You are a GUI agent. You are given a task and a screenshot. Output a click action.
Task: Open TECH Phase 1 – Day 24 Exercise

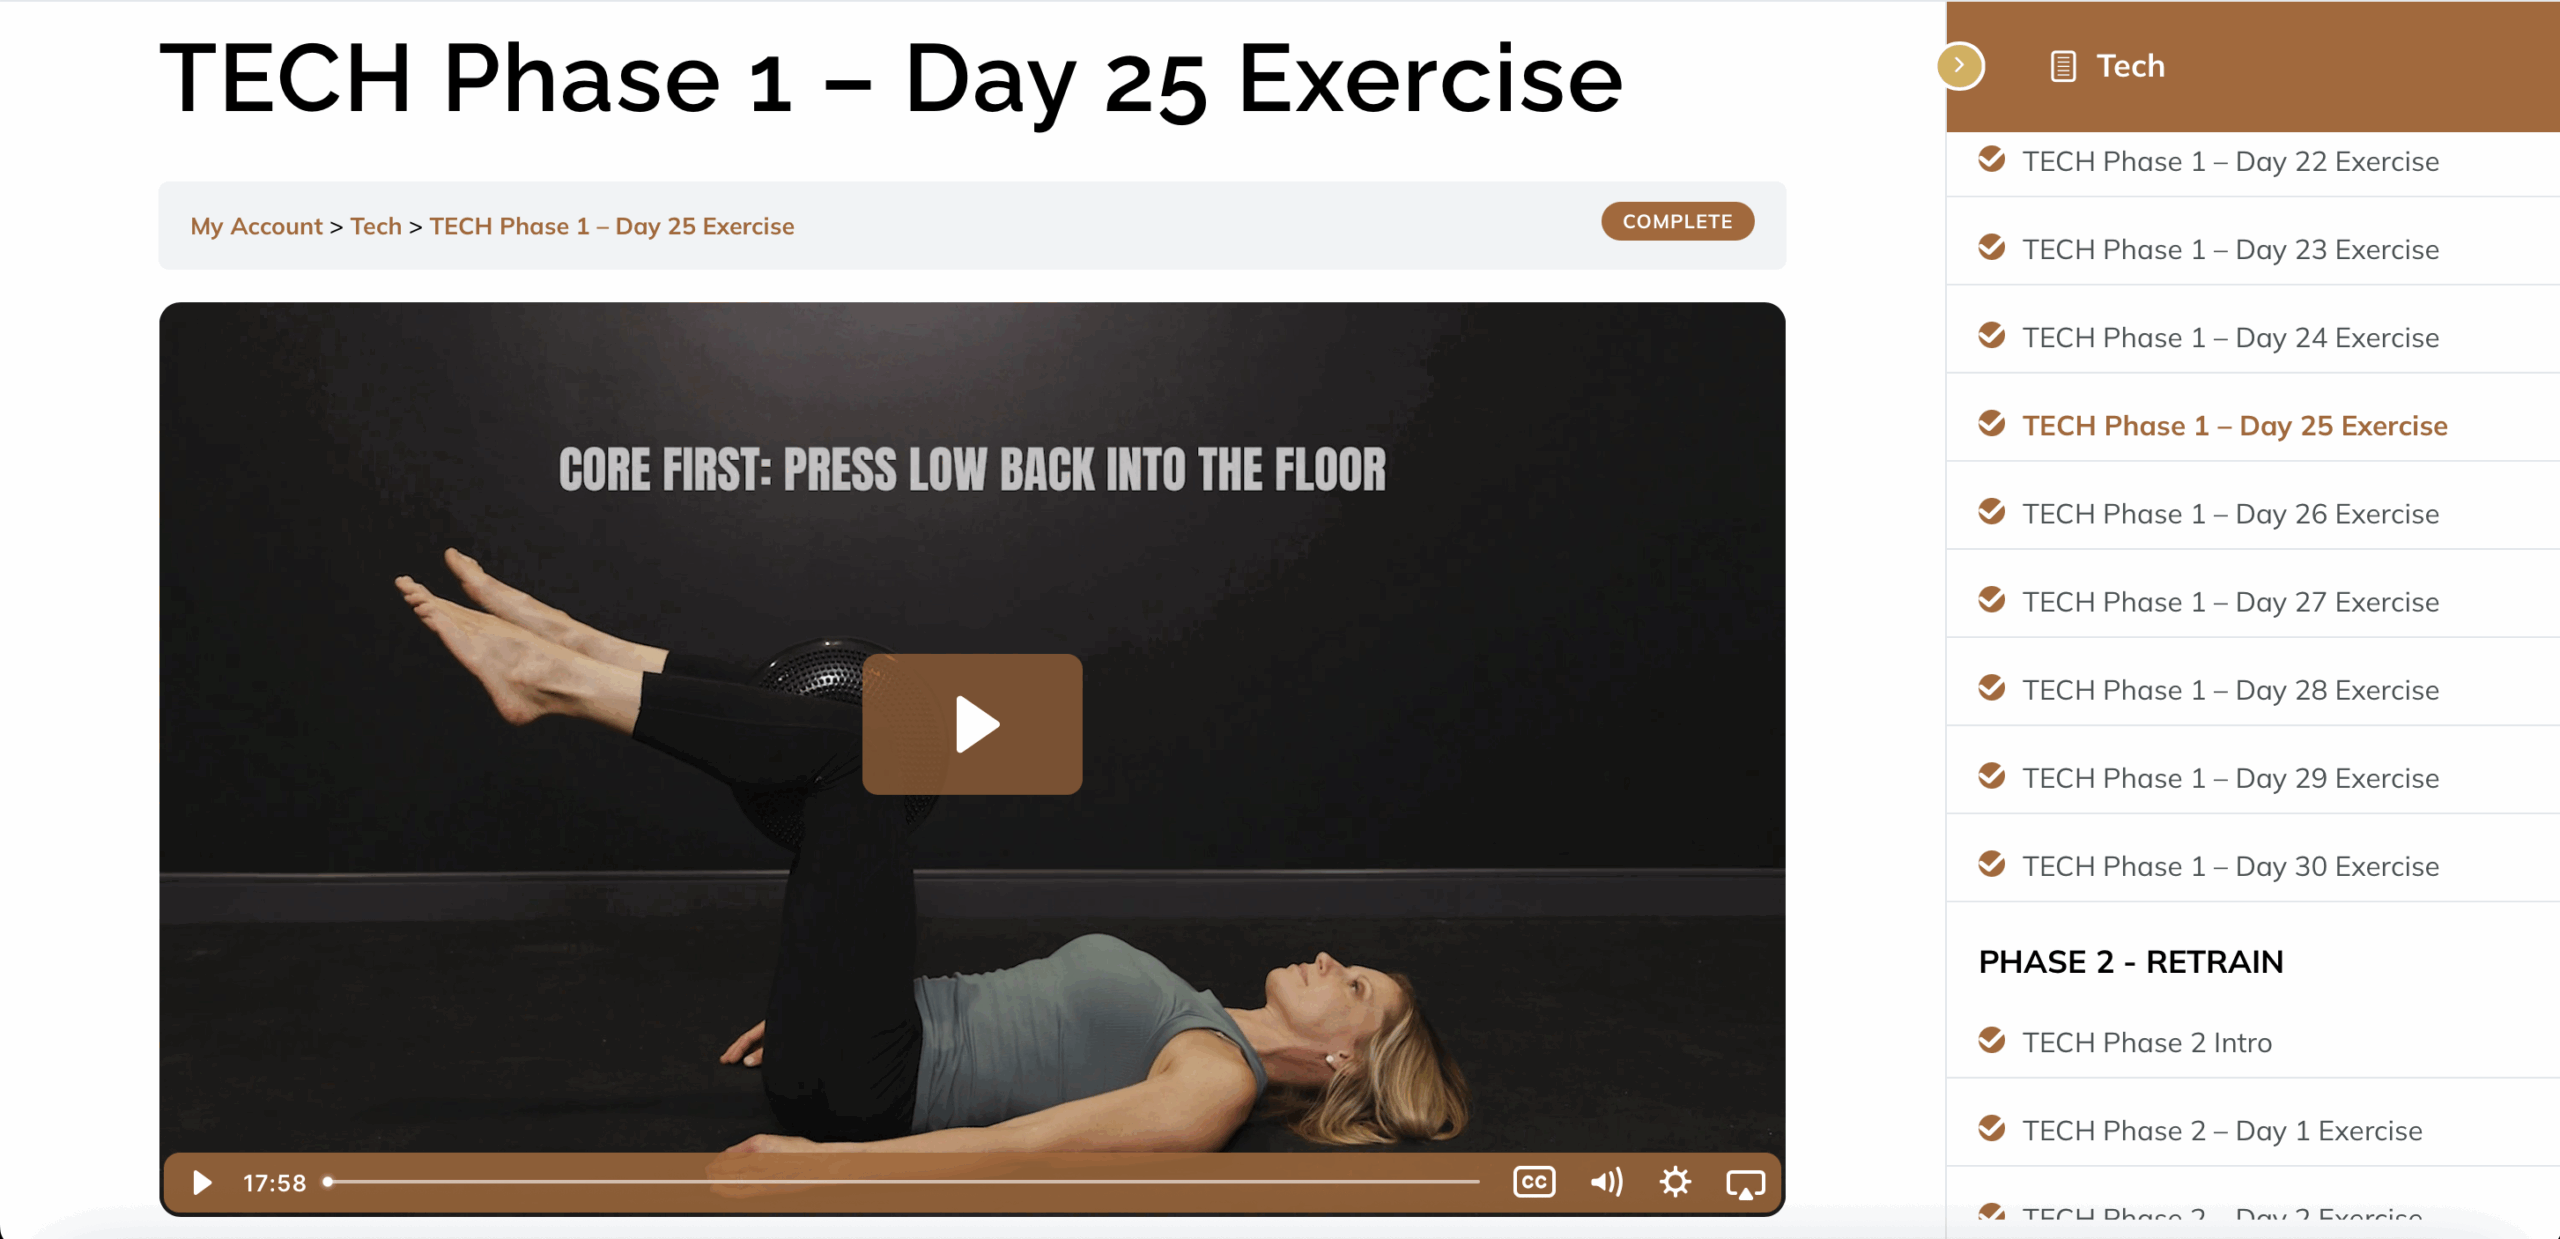[2231, 338]
